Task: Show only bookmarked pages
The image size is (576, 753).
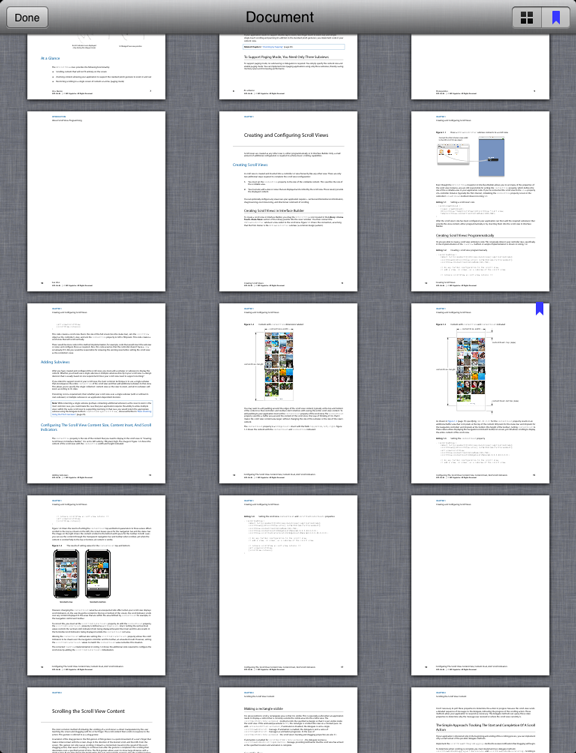Action: click(556, 17)
